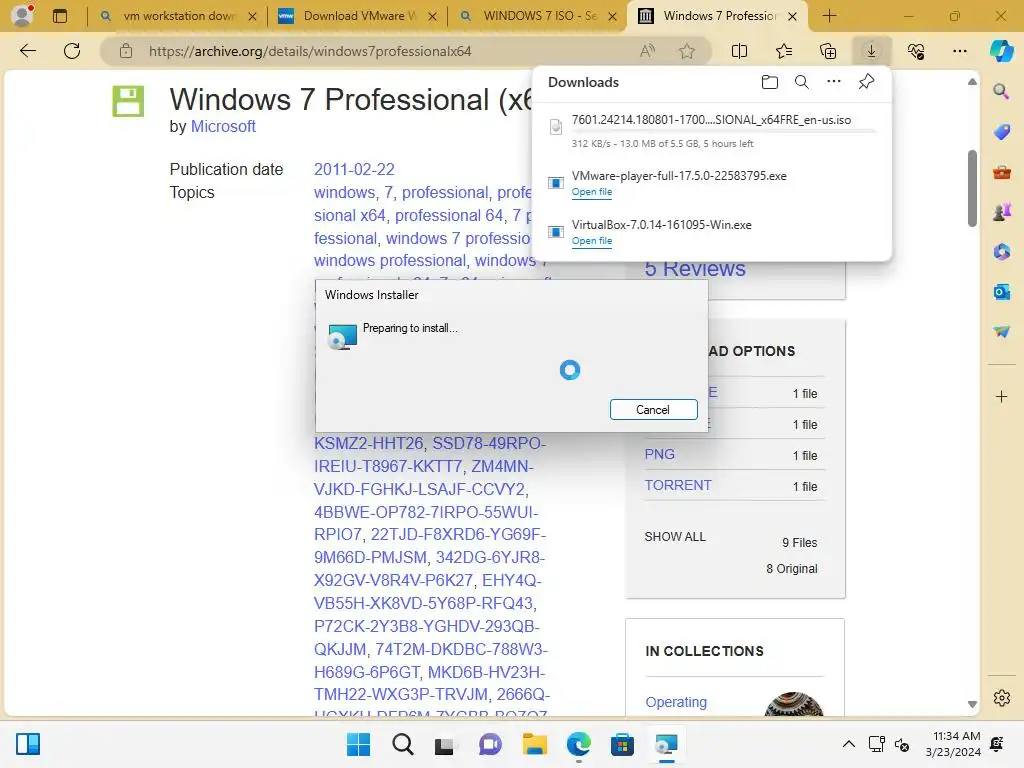Pin the Downloads panel

pos(866,82)
